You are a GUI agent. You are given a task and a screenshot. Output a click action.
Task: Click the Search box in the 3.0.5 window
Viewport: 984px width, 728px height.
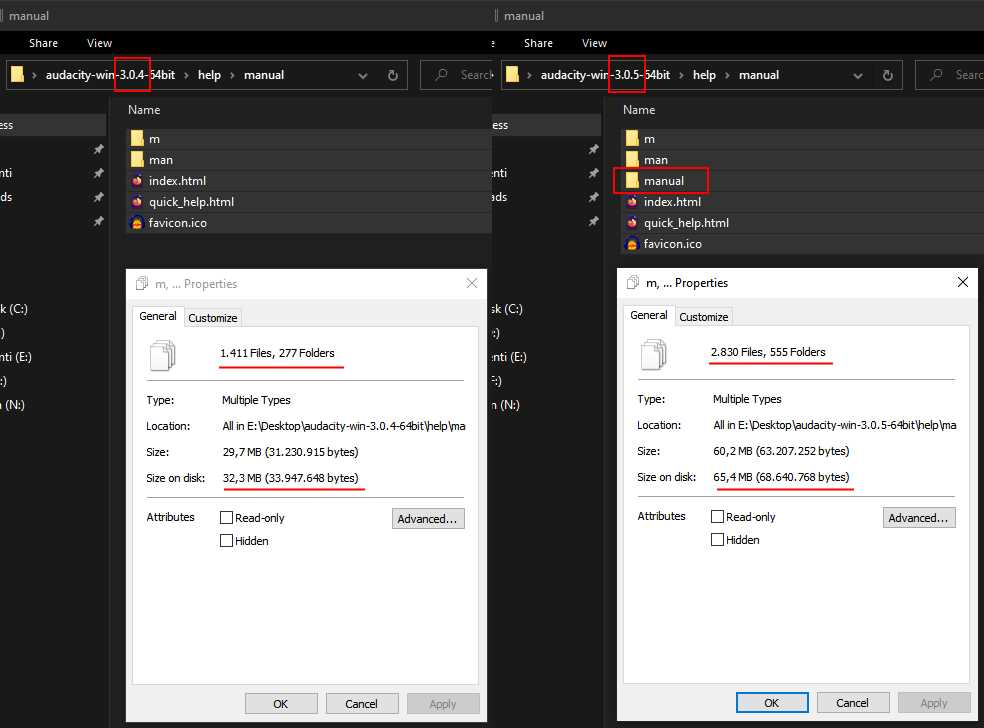coord(949,75)
